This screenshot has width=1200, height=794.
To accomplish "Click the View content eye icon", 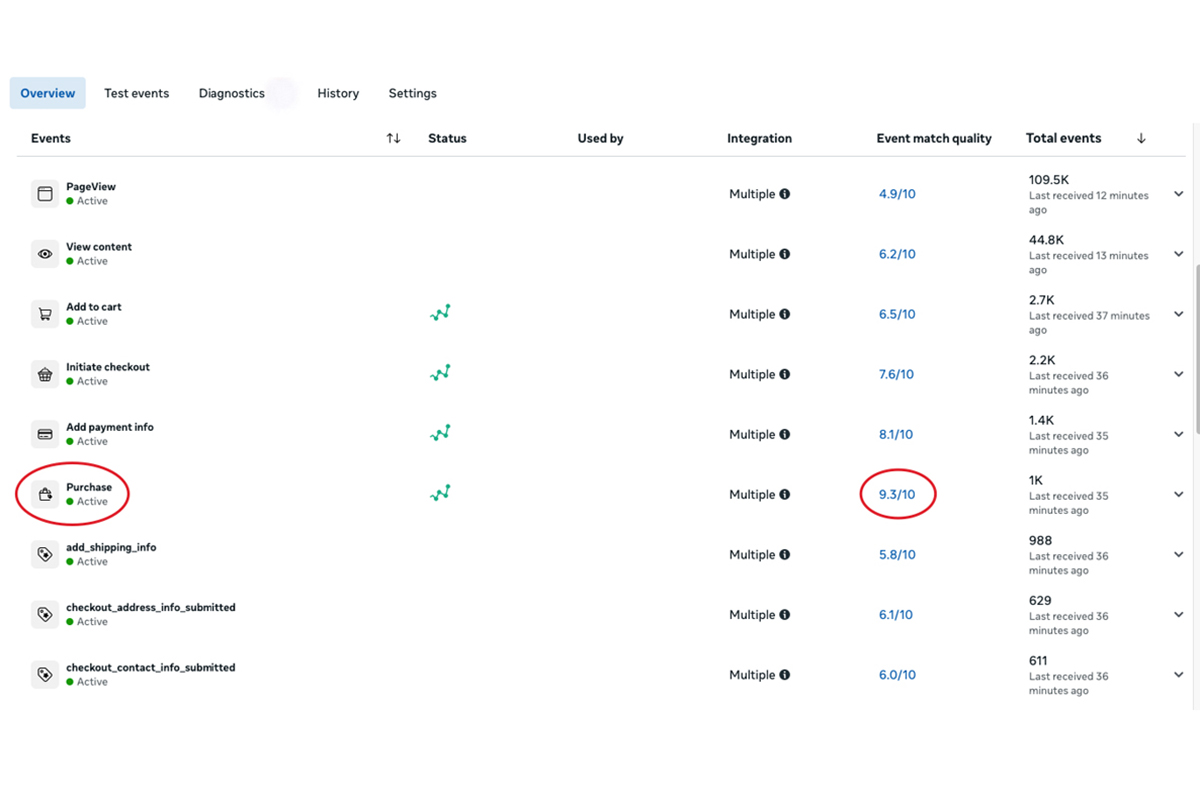I will pos(45,254).
